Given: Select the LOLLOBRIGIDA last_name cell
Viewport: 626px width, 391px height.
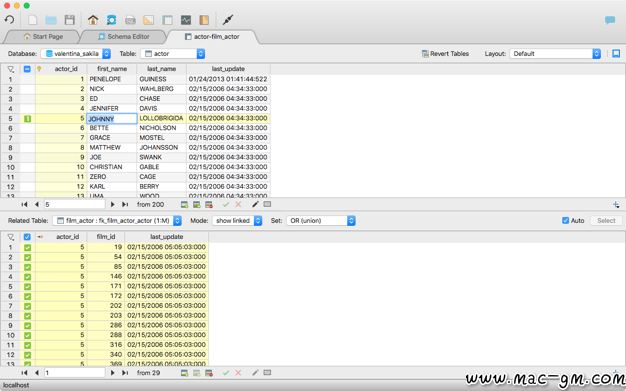Looking at the screenshot, I should 161,118.
